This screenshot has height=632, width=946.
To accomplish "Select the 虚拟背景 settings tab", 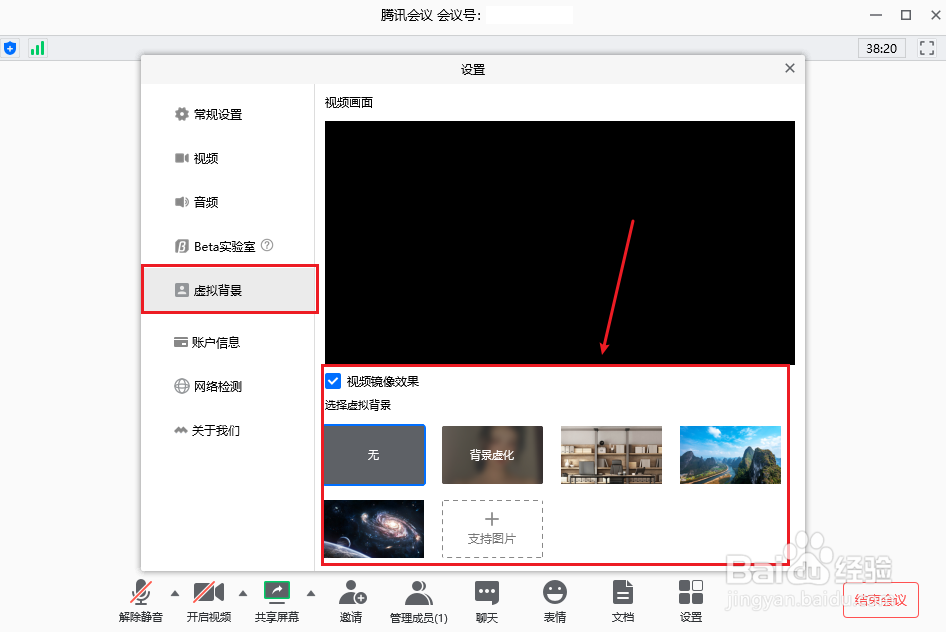I will (229, 289).
